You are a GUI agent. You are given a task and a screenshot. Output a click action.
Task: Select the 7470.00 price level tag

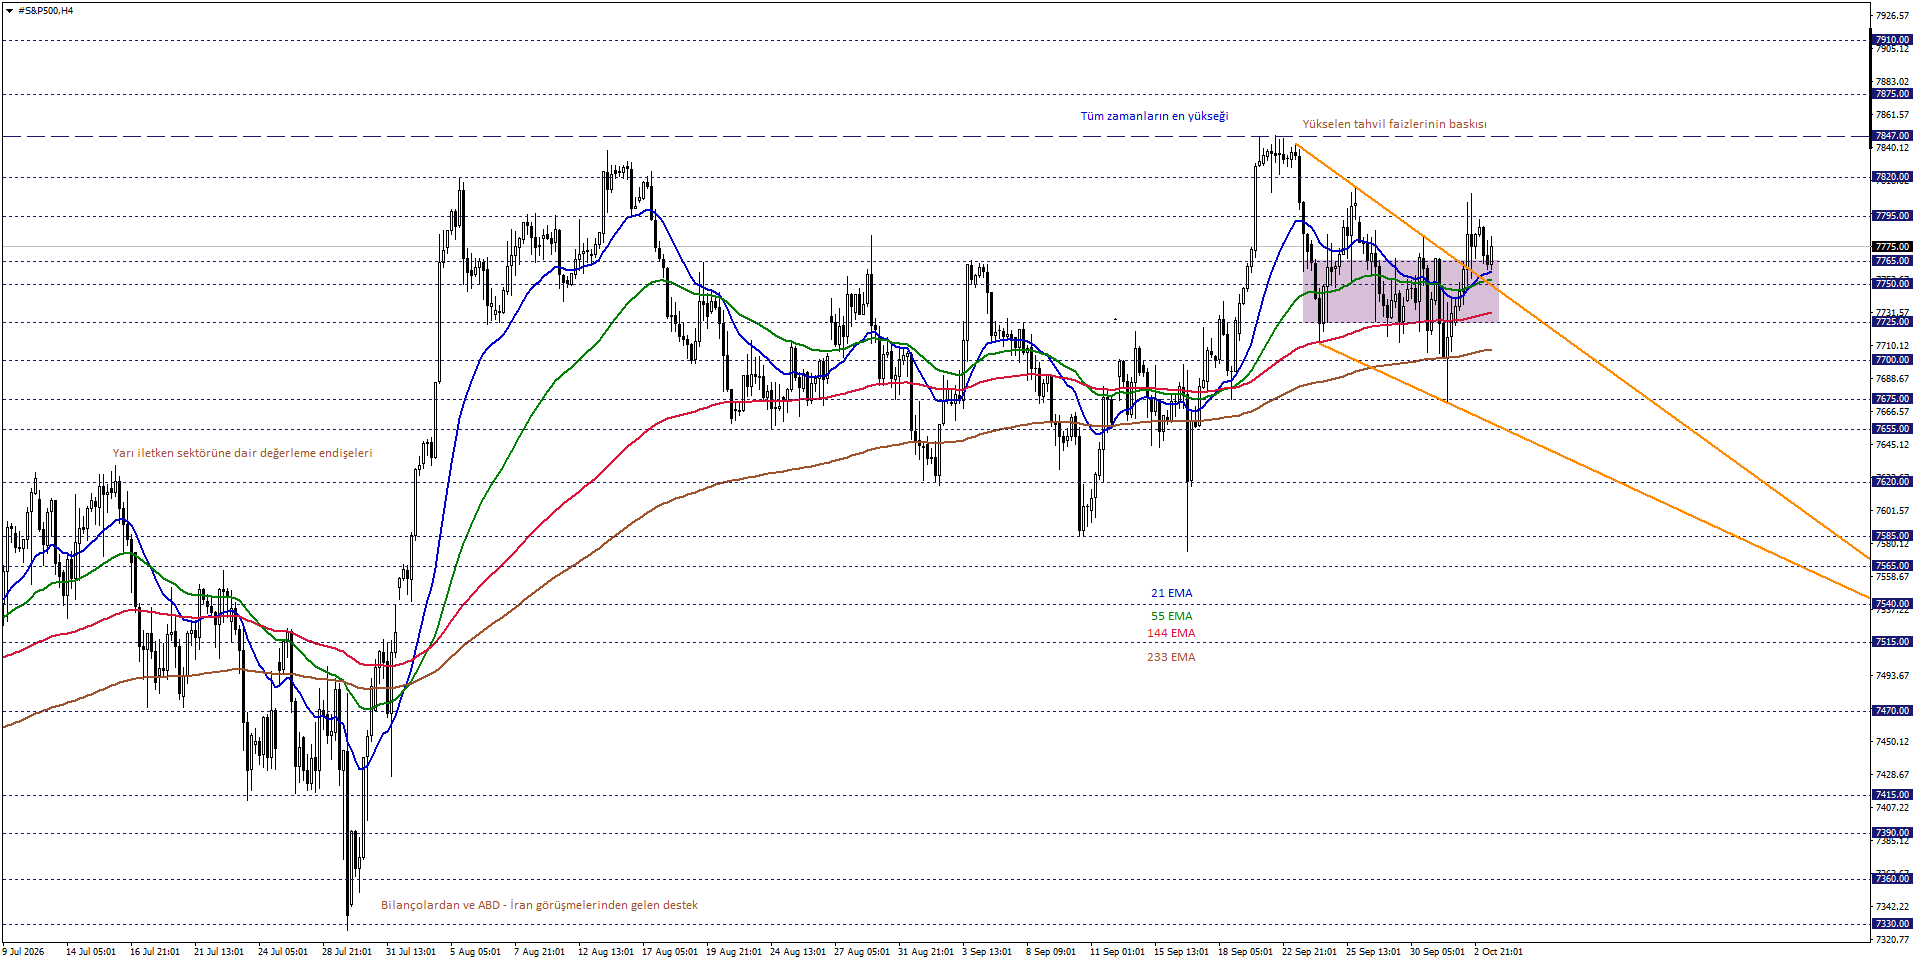click(x=1892, y=711)
